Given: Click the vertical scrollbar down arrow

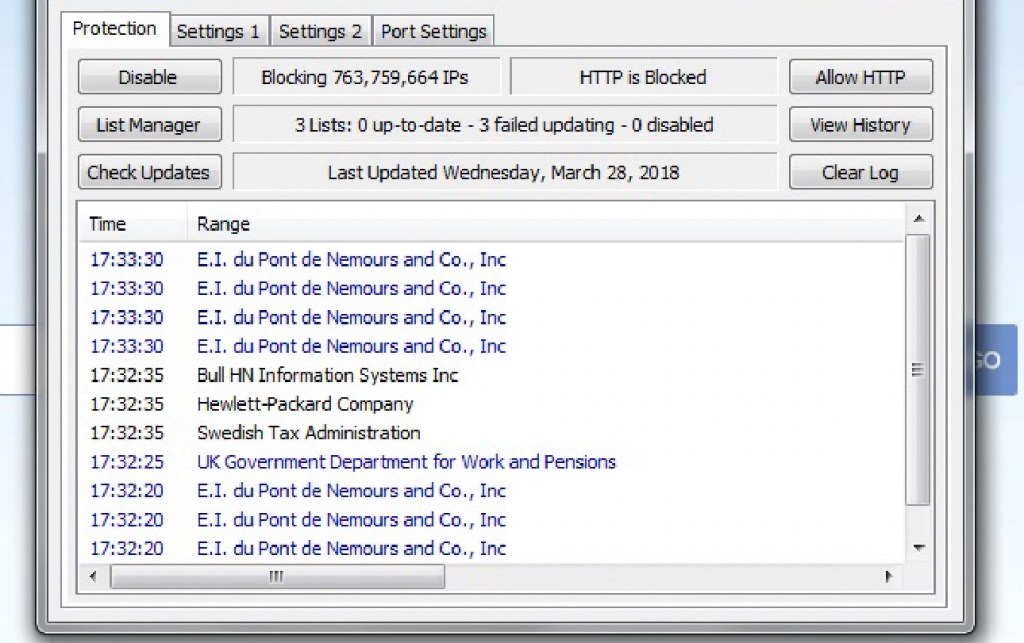Looking at the screenshot, I should click(918, 548).
